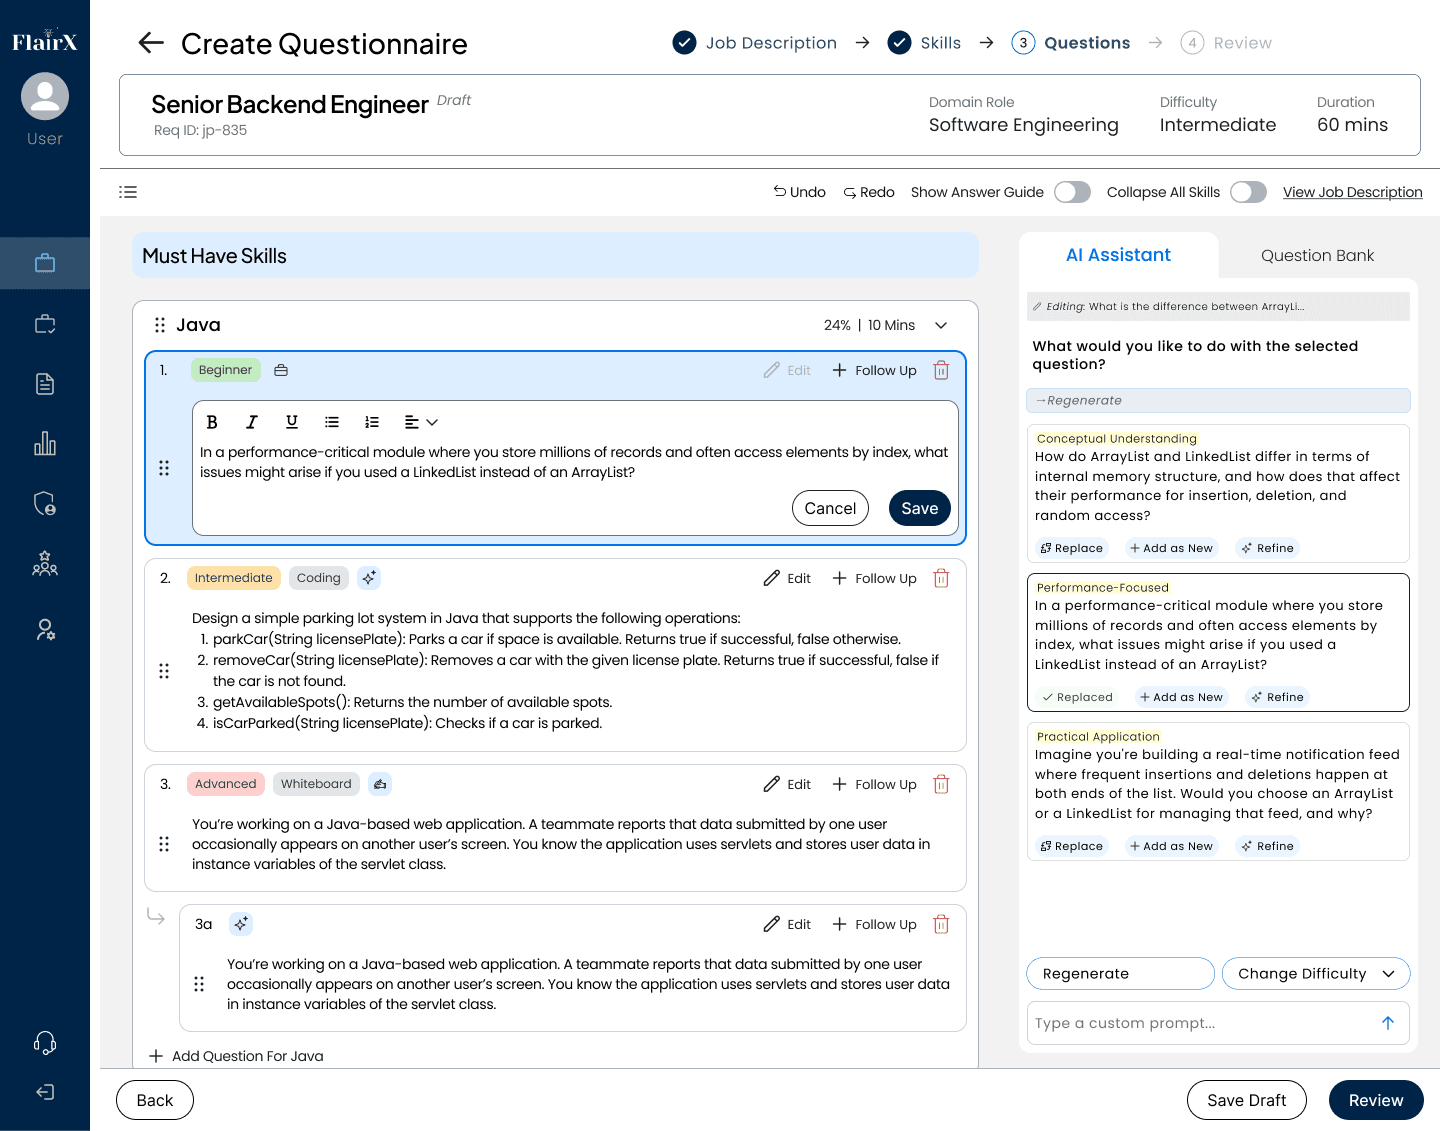Grab the drag handle next to Java skill
Screen dimensions: 1440x1131
point(160,325)
